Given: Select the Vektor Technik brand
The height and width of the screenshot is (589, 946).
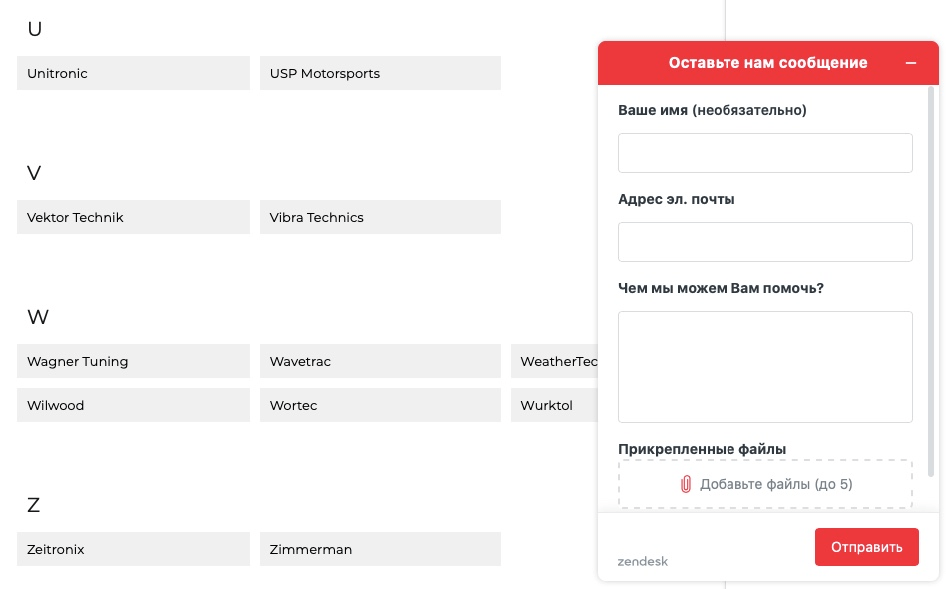Looking at the screenshot, I should click(133, 217).
